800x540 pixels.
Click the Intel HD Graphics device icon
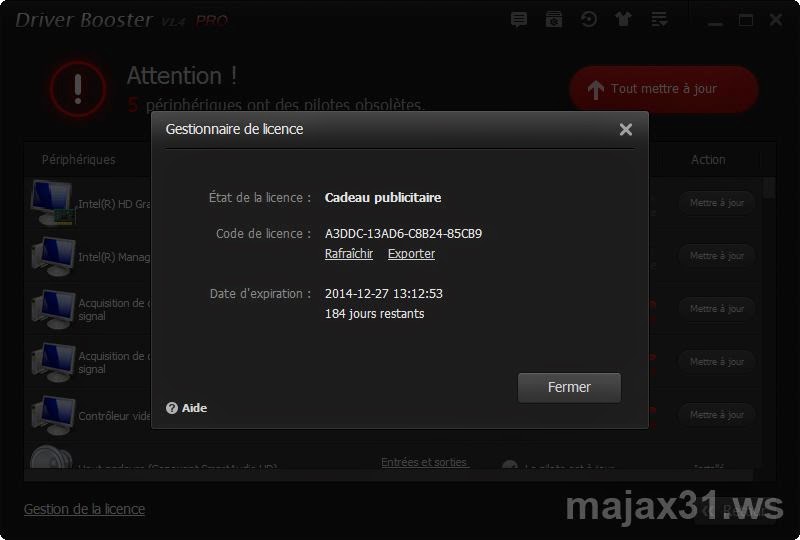tap(53, 202)
